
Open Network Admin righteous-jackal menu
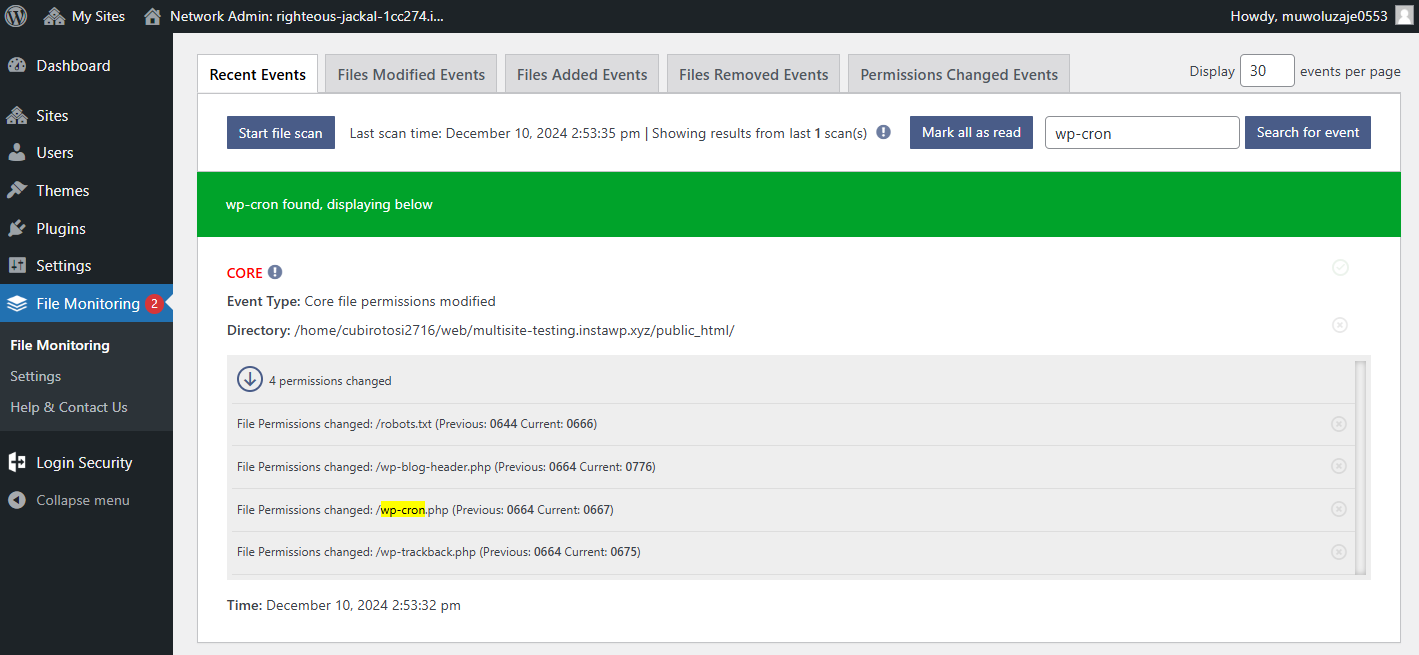(294, 16)
